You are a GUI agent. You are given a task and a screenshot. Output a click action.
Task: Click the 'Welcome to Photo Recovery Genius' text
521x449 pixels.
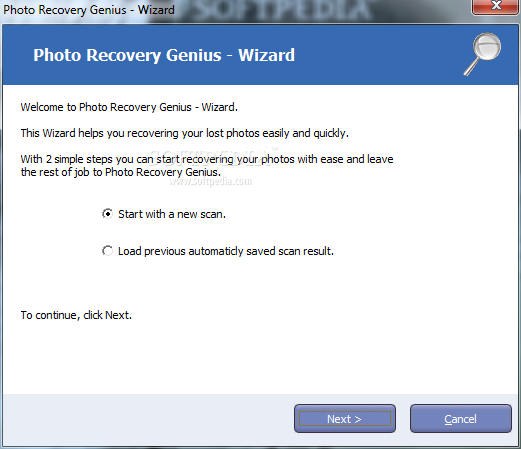click(x=129, y=107)
